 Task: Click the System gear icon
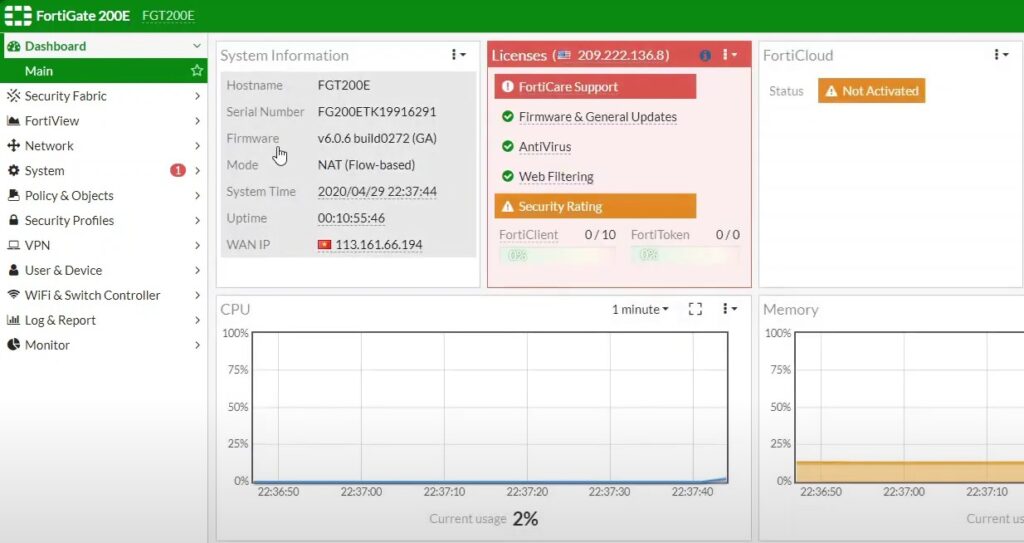click(x=13, y=171)
